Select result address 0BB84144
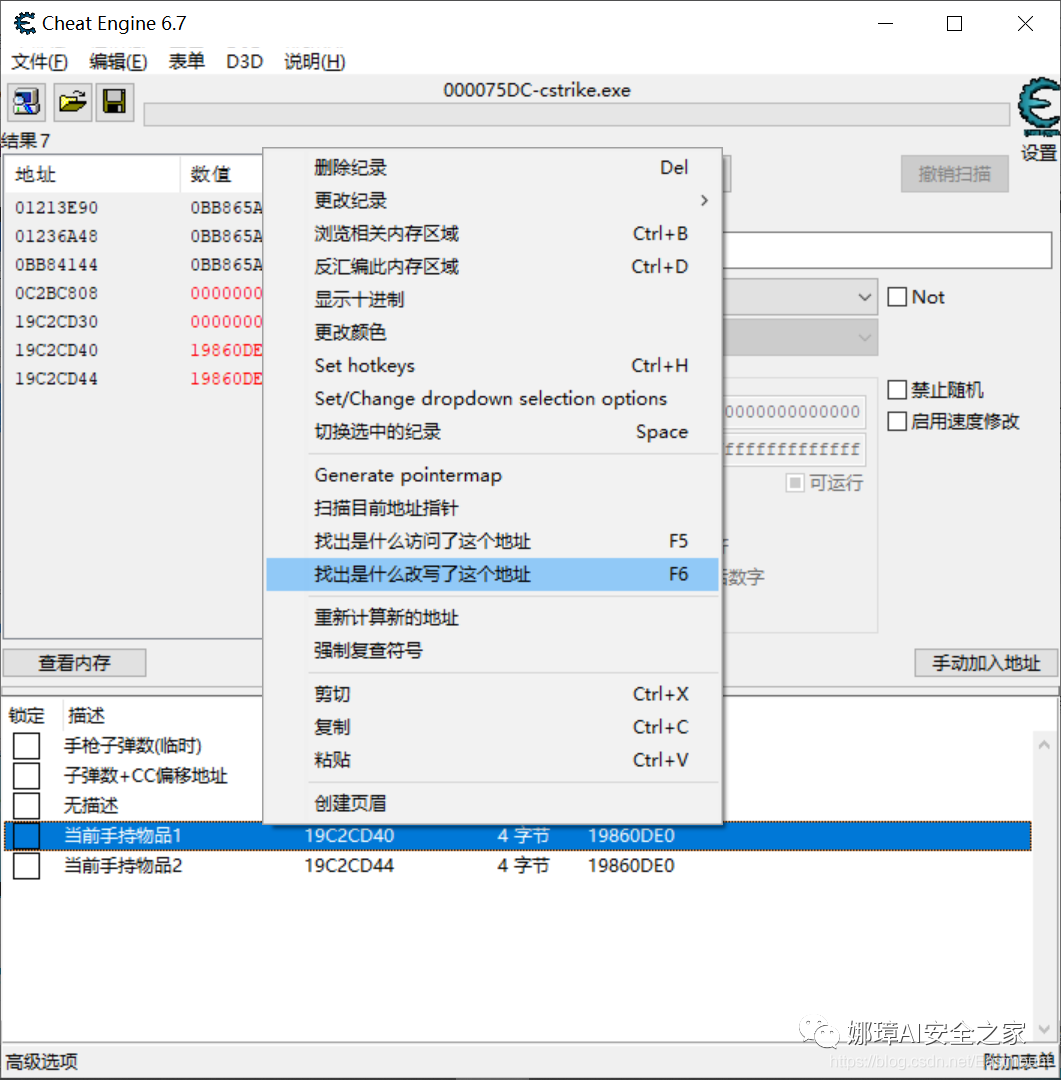The width and height of the screenshot is (1061, 1080). tap(56, 265)
